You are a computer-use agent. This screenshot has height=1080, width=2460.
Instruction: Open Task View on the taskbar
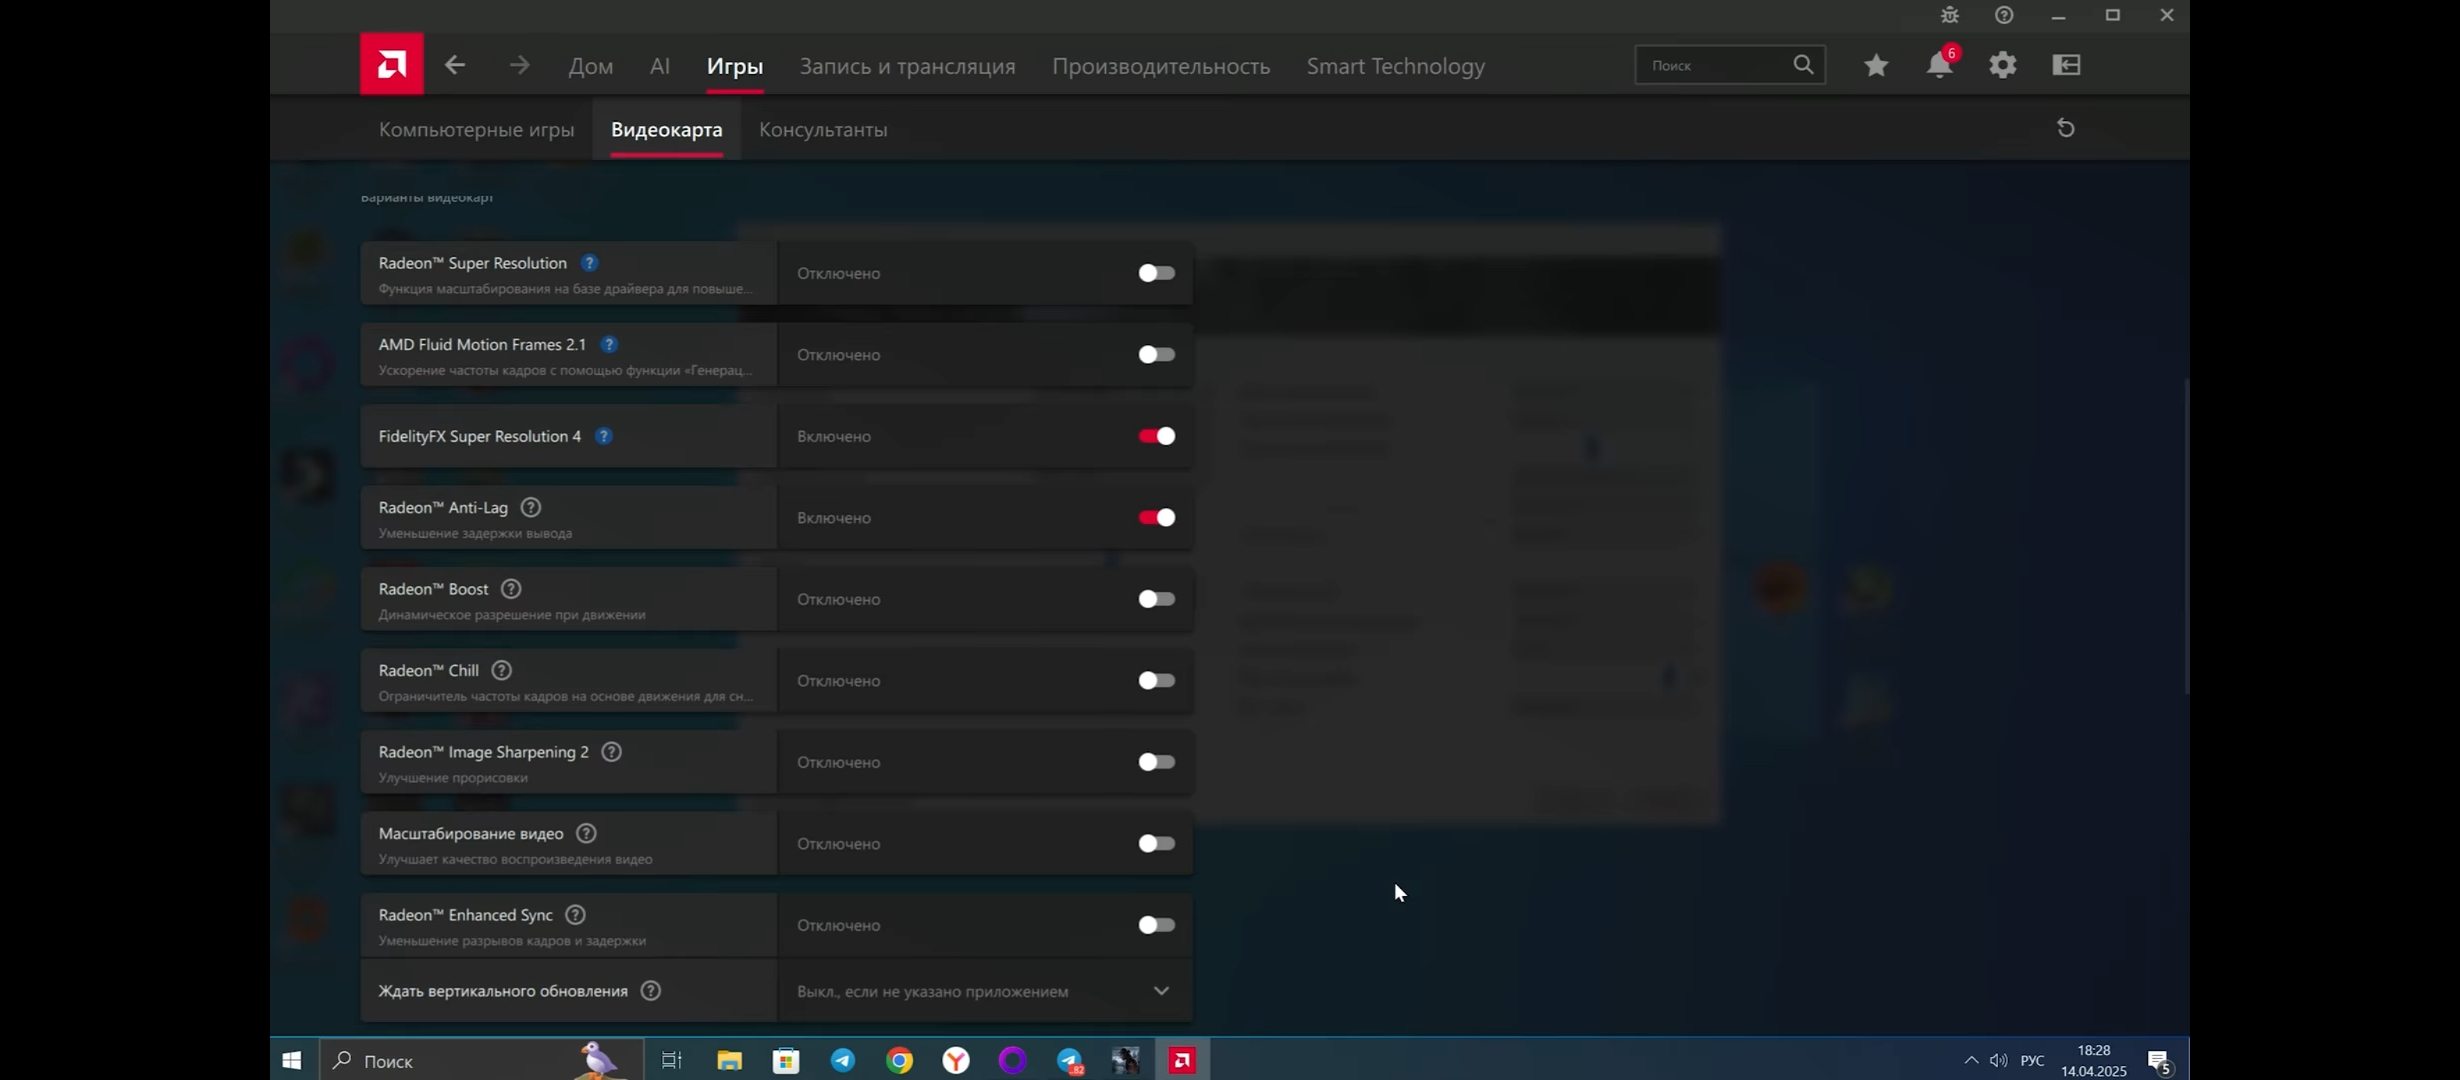point(672,1060)
